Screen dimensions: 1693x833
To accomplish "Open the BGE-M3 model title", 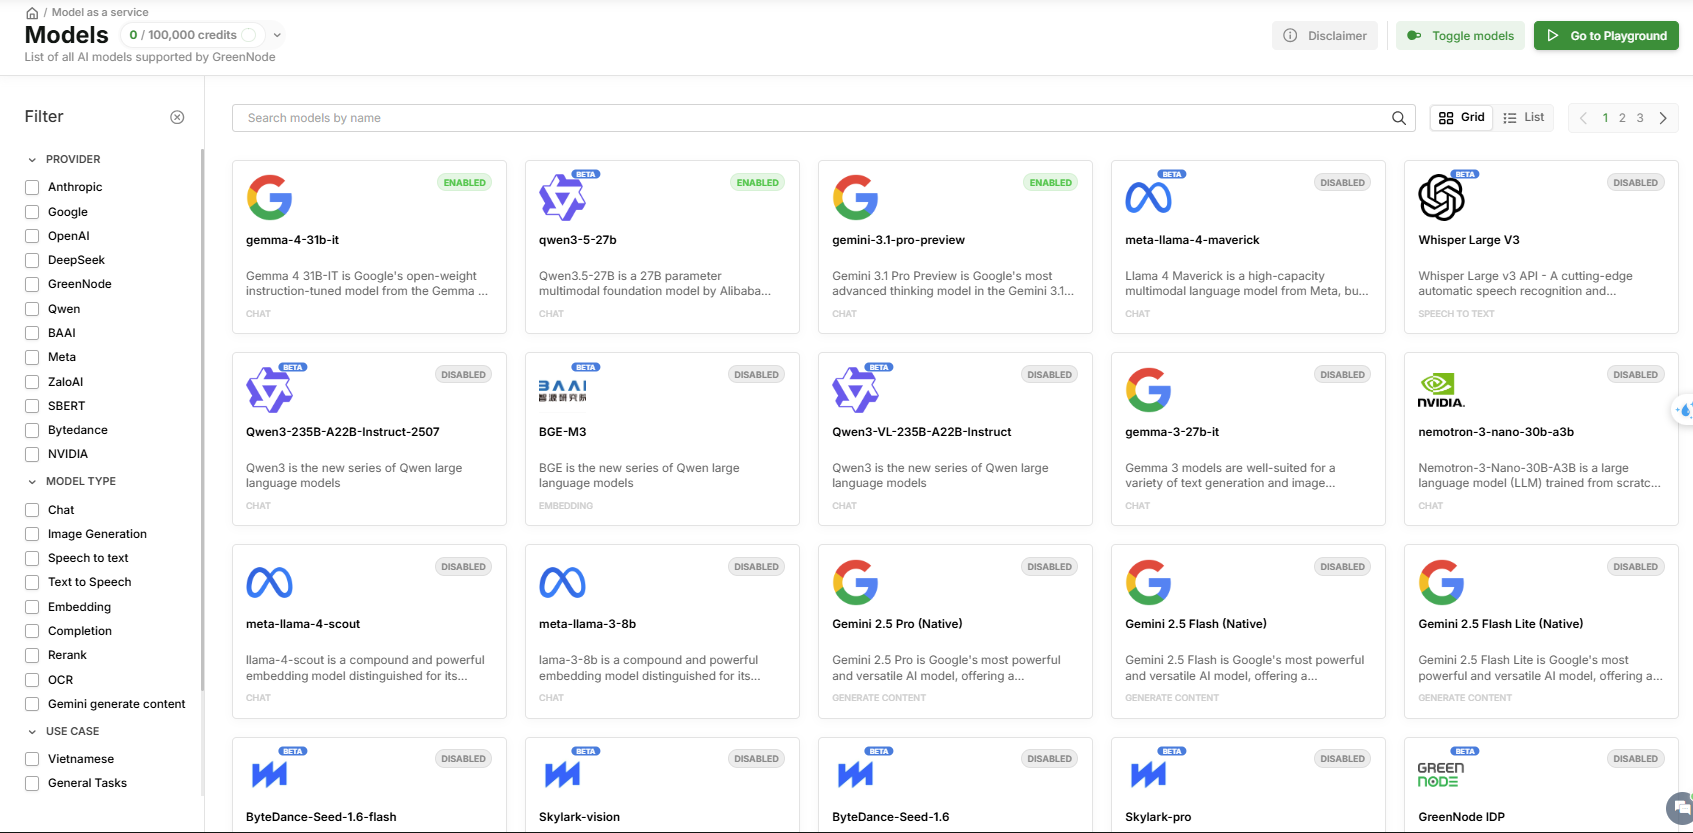I will [563, 432].
